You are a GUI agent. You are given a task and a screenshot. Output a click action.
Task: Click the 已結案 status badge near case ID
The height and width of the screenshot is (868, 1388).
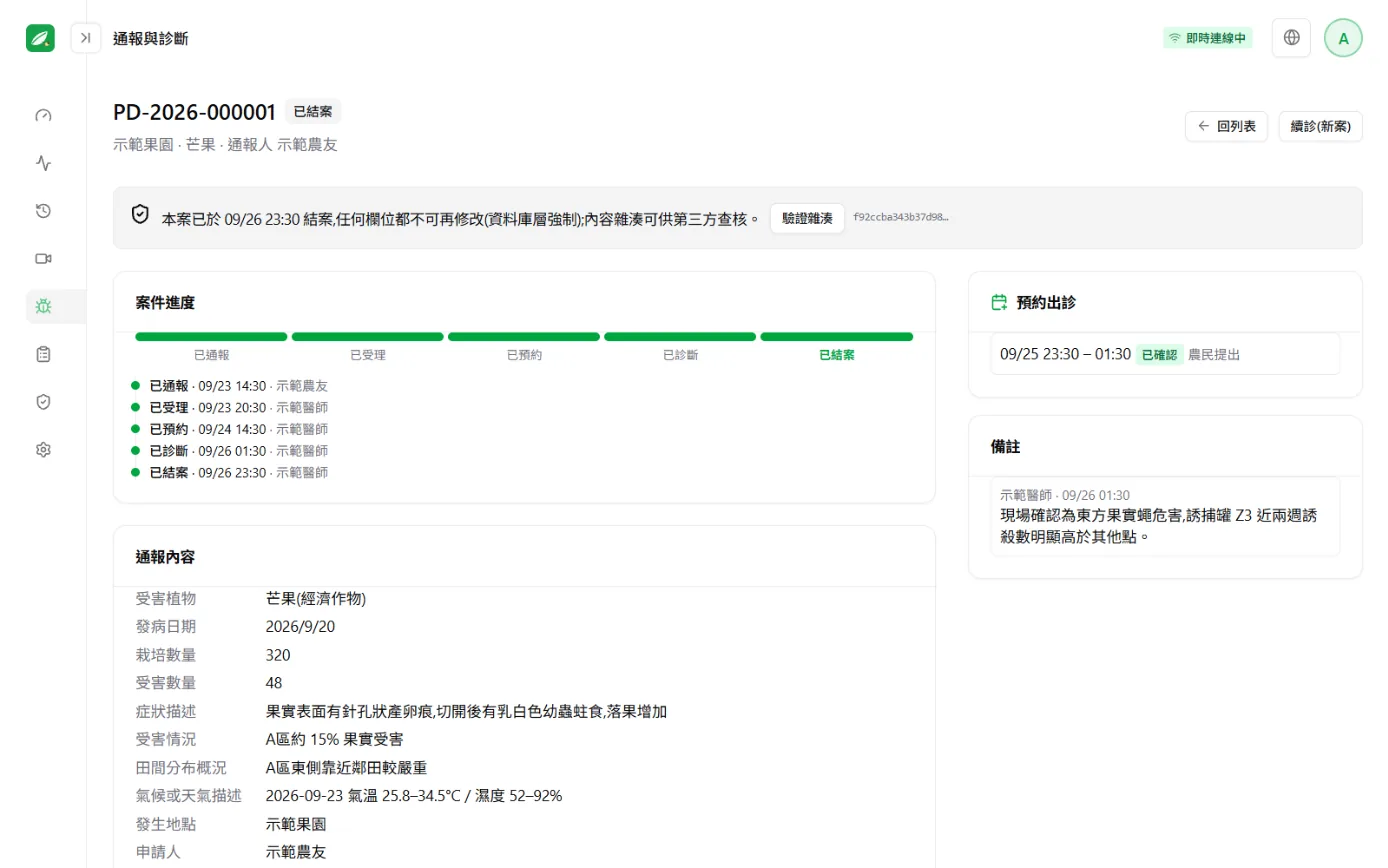[x=313, y=112]
